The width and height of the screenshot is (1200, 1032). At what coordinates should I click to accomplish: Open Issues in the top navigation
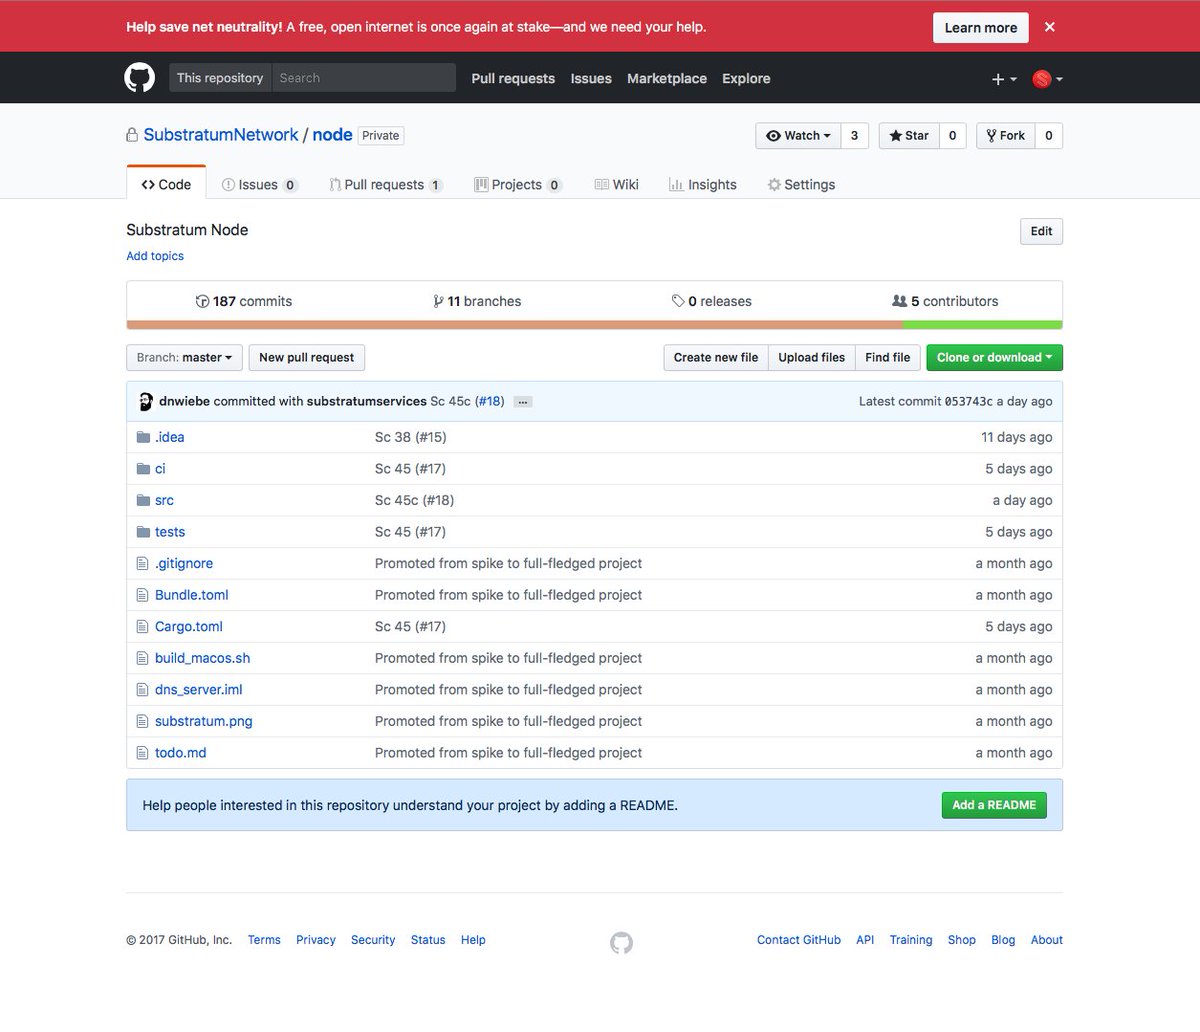[591, 78]
